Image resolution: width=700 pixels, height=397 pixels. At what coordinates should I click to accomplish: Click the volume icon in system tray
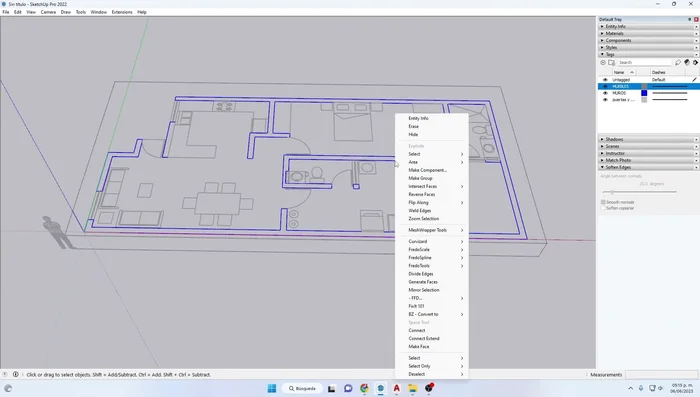coord(660,388)
